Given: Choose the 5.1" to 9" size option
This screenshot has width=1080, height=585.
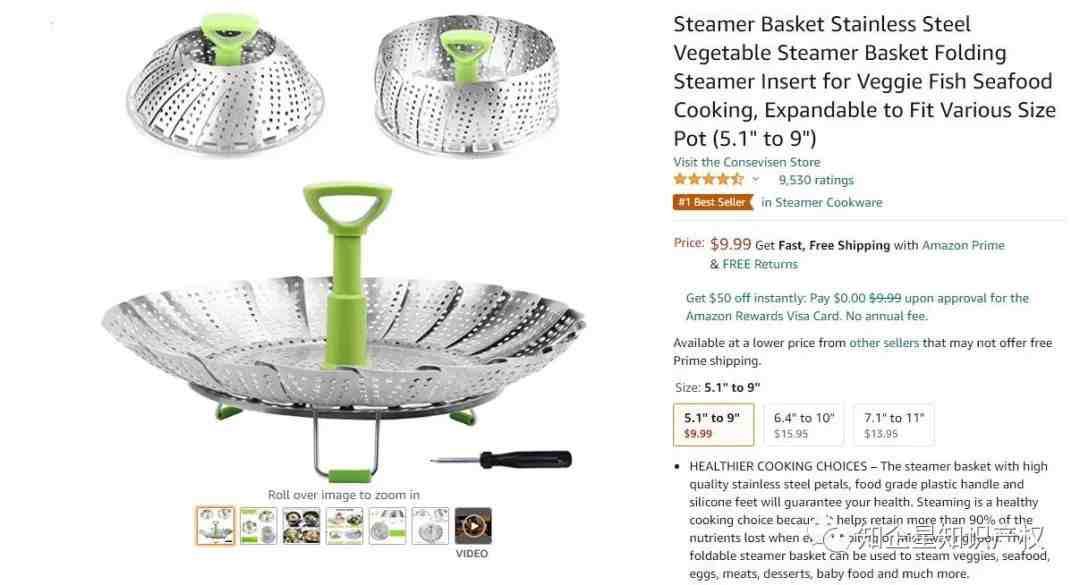Looking at the screenshot, I should tap(713, 424).
